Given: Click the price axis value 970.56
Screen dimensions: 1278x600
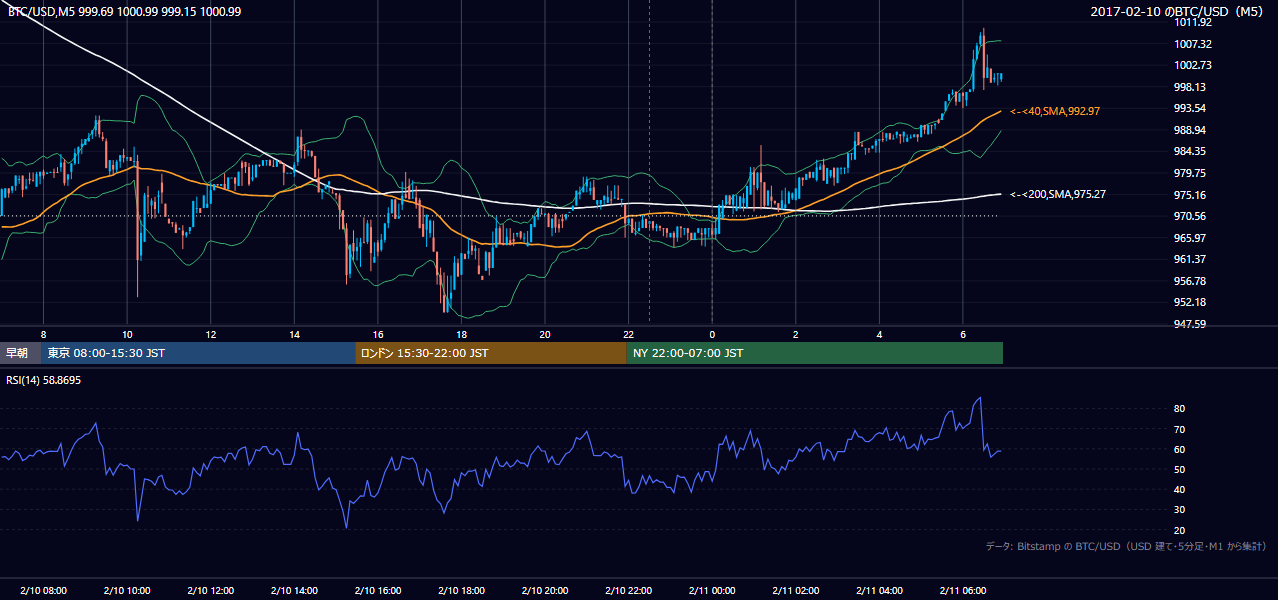Looking at the screenshot, I should click(1190, 216).
